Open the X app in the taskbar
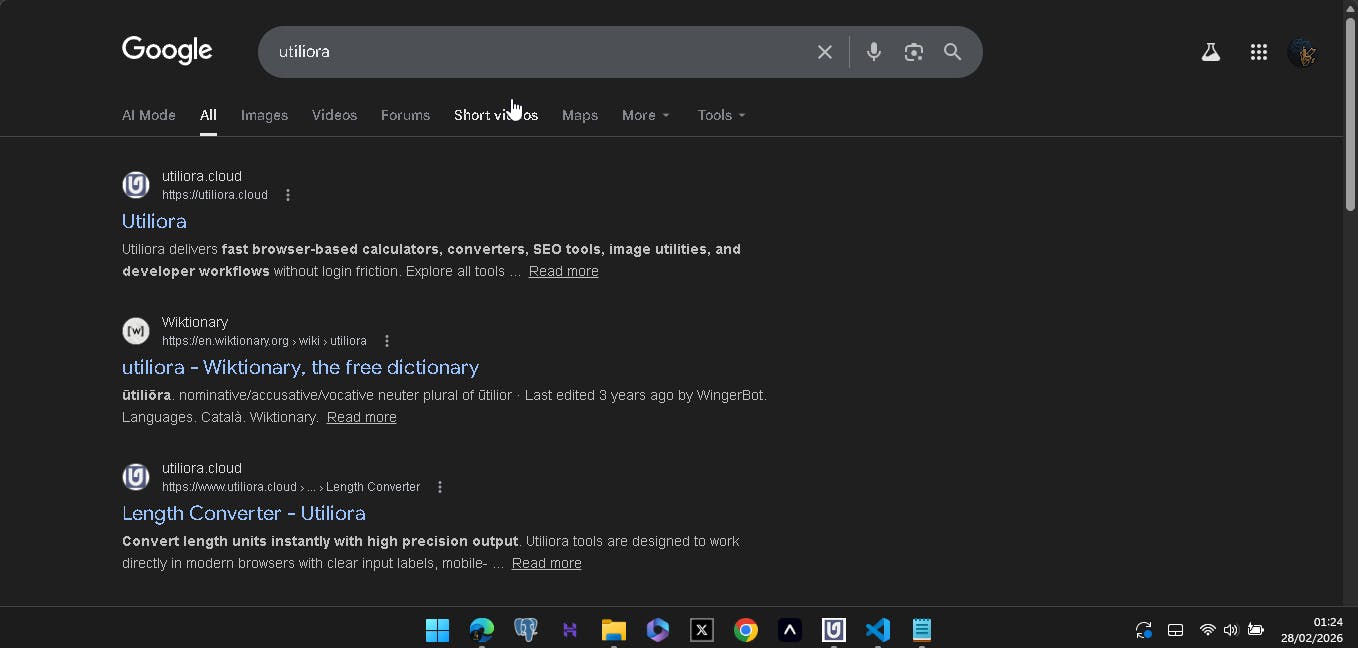The height and width of the screenshot is (648, 1358). pos(702,630)
